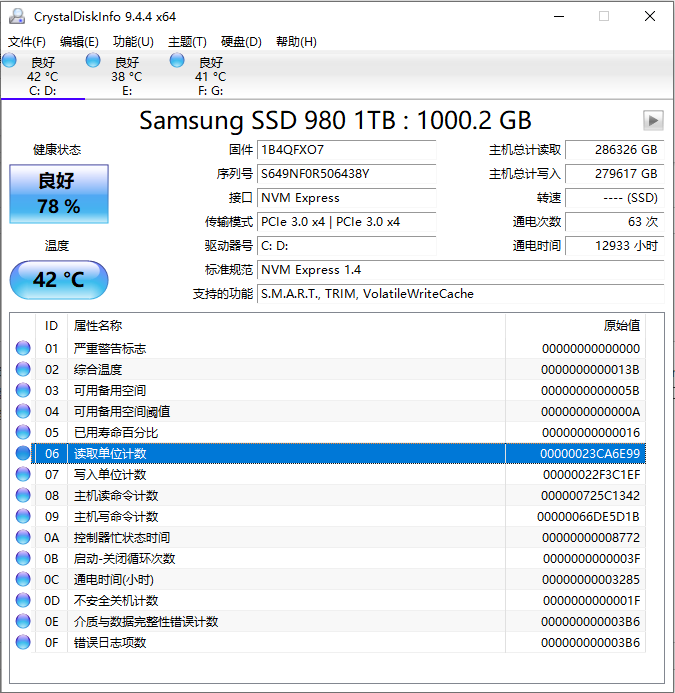Select row 0A 控制器忙状态时间
Image resolution: width=675 pixels, height=693 pixels.
click(327, 537)
